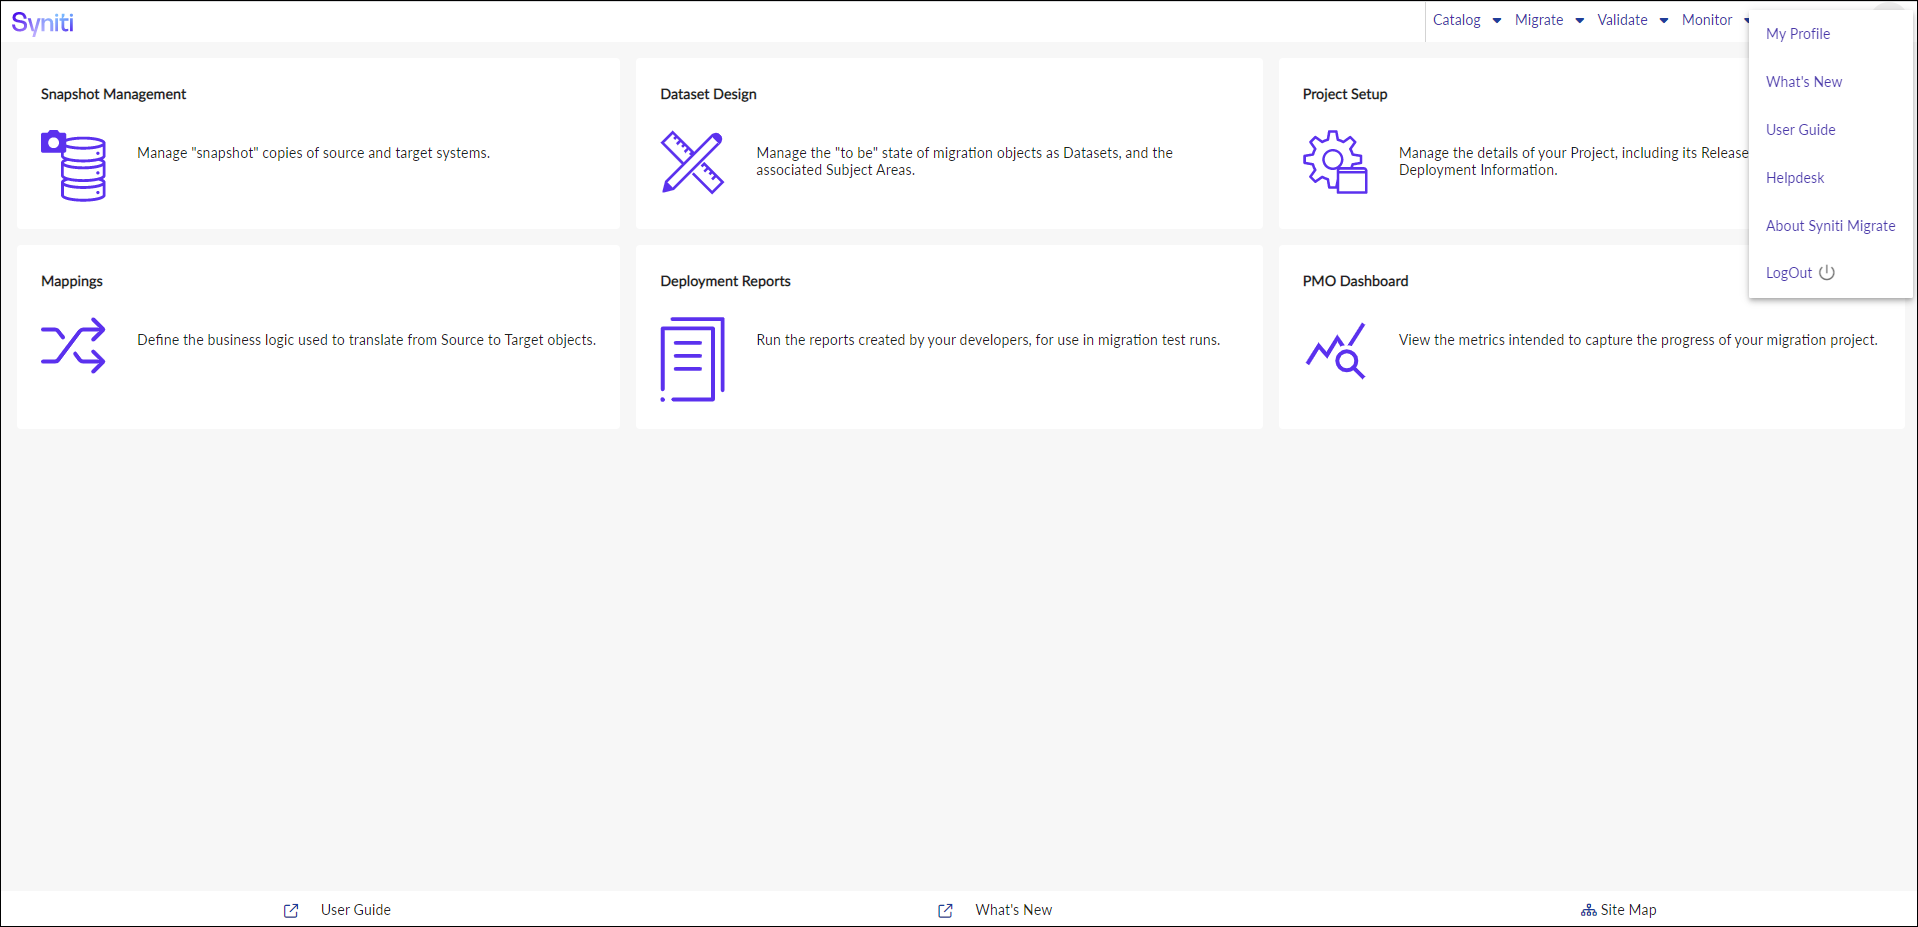This screenshot has width=1918, height=927.
Task: Click the PMO Dashboard chart magnifier icon
Action: 1335,351
